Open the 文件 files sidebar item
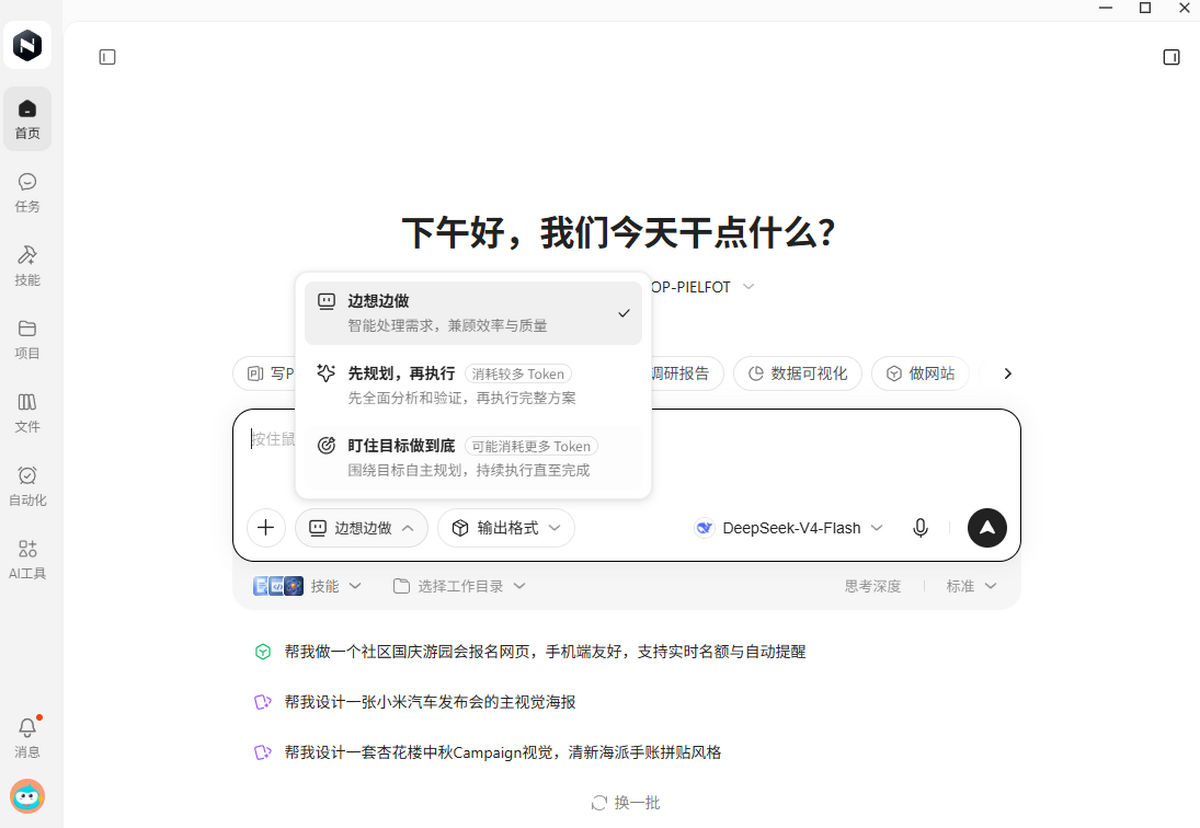The height and width of the screenshot is (828, 1200). click(27, 413)
